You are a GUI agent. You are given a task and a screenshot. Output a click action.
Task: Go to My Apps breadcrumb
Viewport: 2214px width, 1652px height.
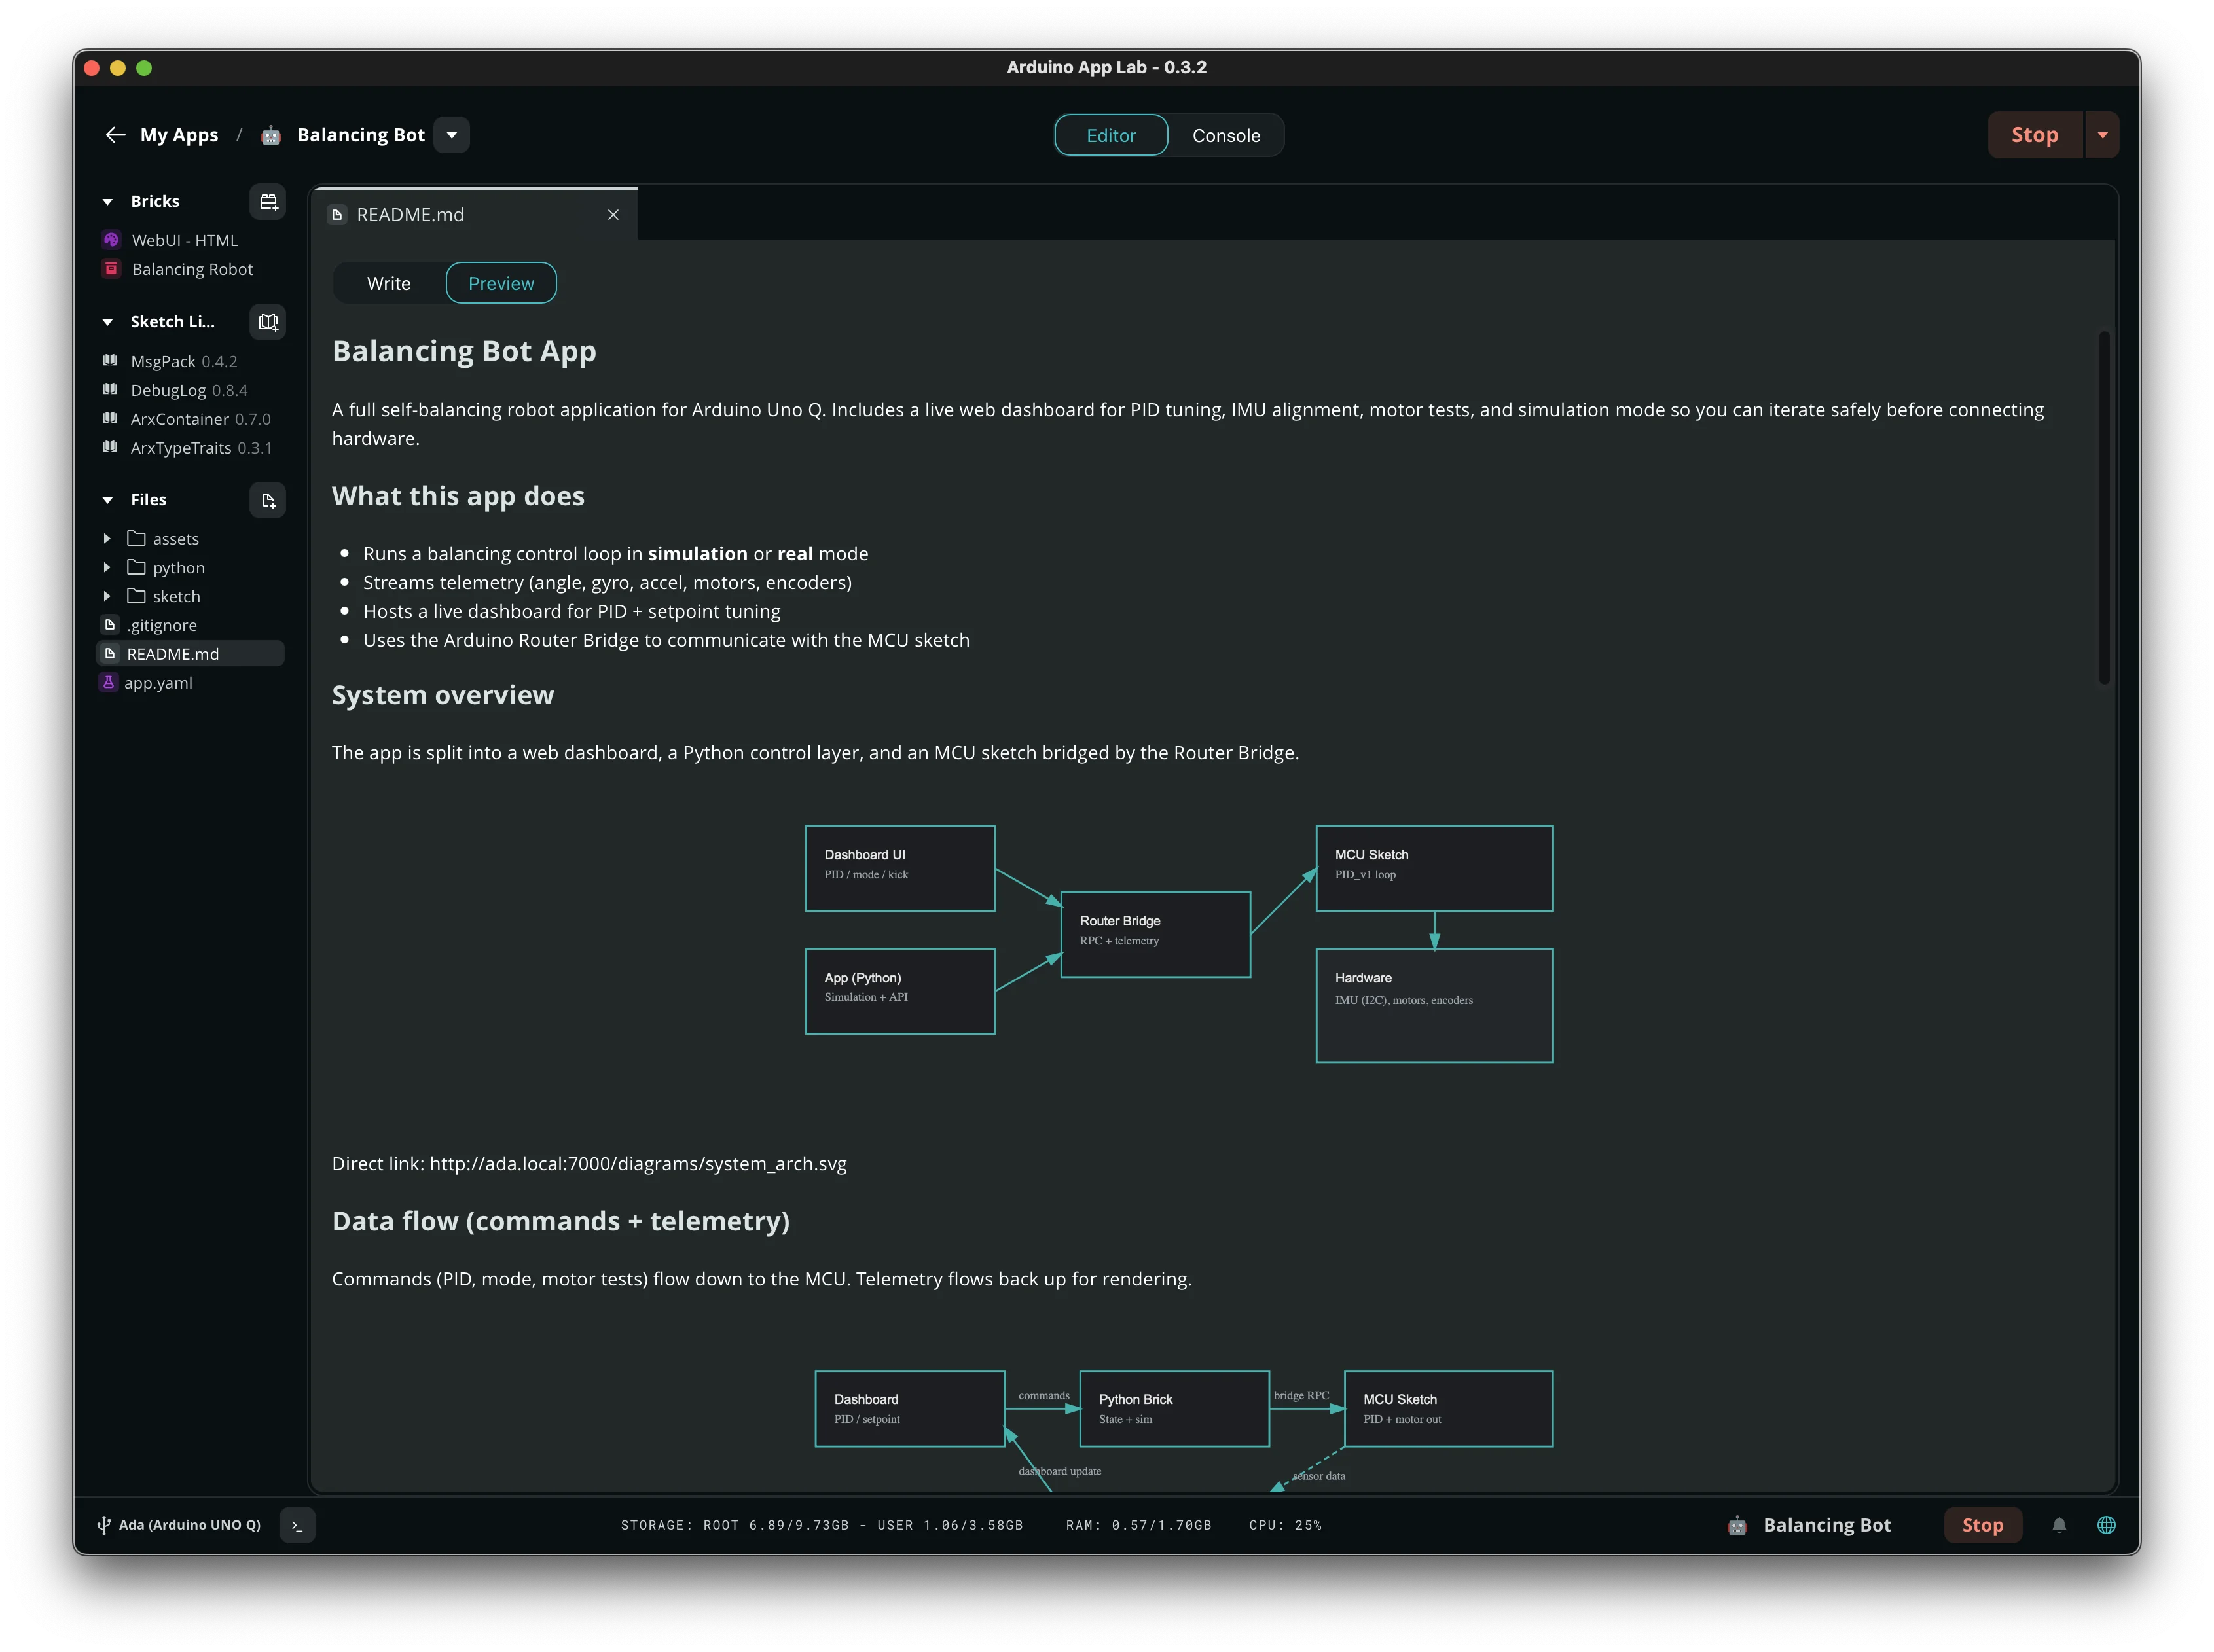[179, 135]
